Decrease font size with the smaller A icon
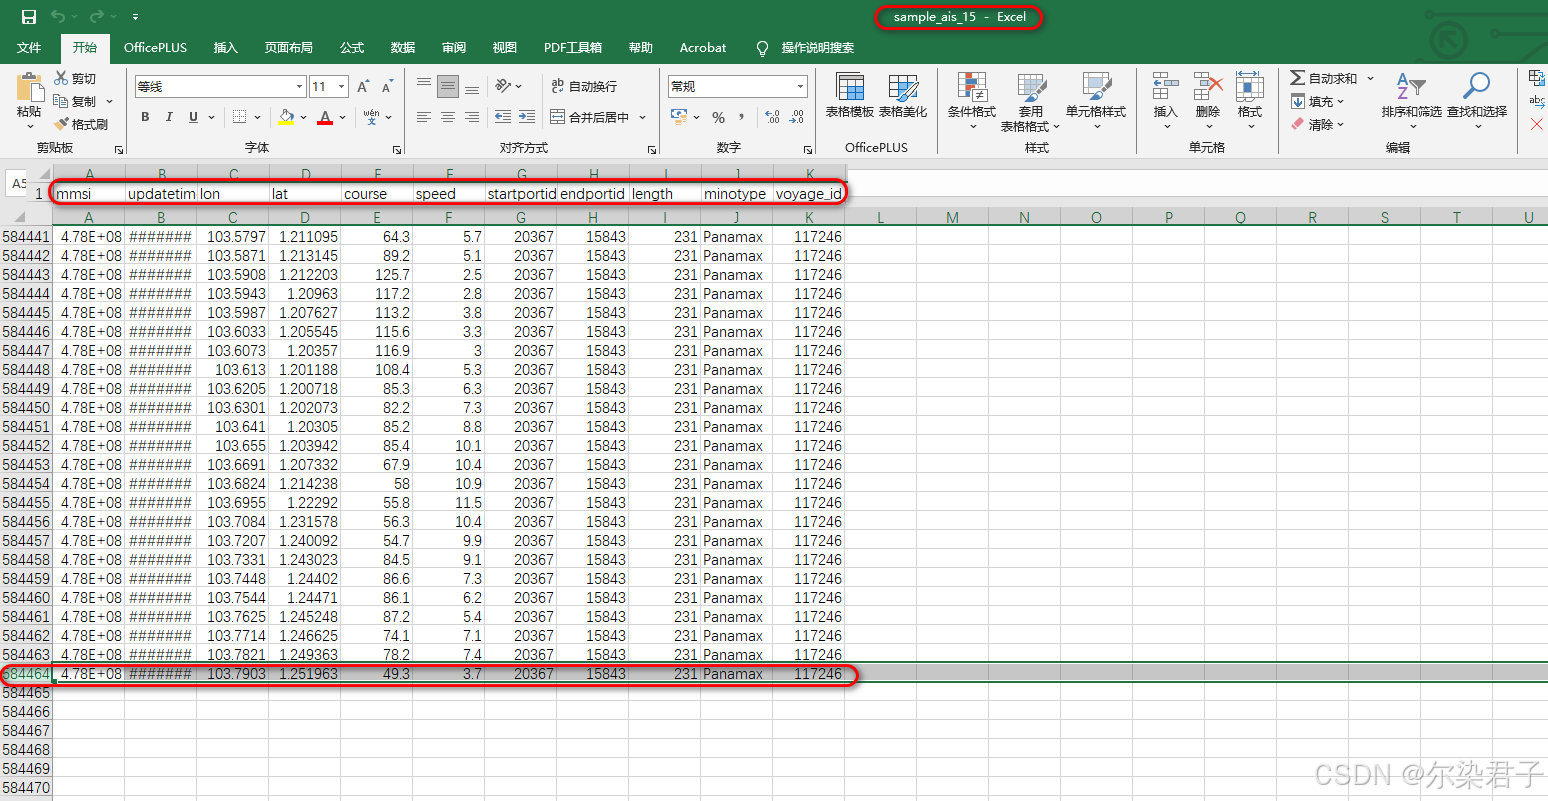 (x=387, y=87)
